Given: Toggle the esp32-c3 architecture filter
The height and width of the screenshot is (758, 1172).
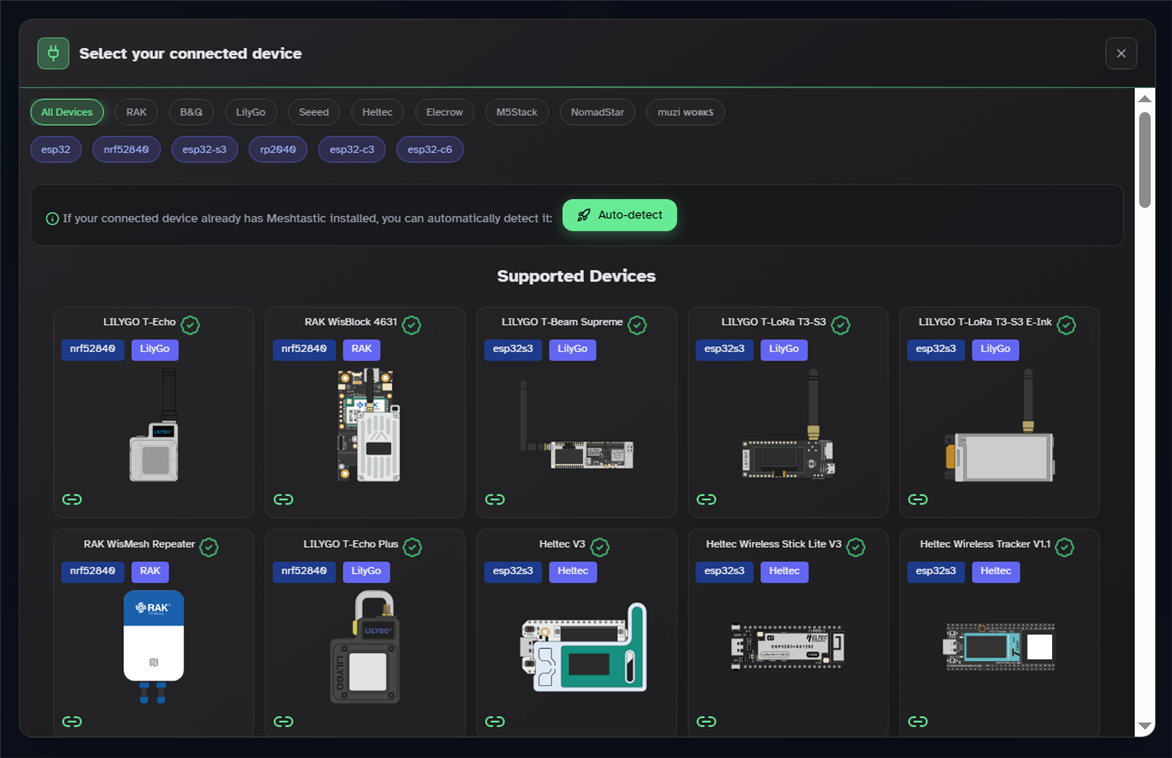Looking at the screenshot, I should pos(352,150).
